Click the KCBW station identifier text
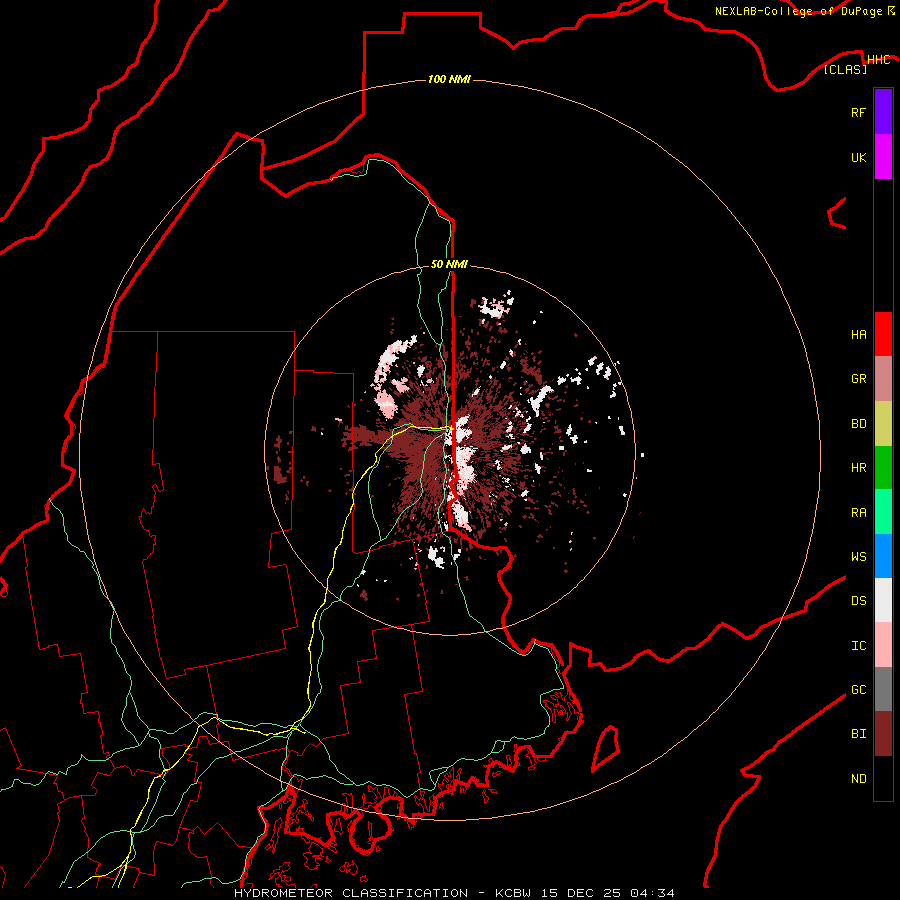The image size is (900, 900). pyautogui.click(x=515, y=893)
